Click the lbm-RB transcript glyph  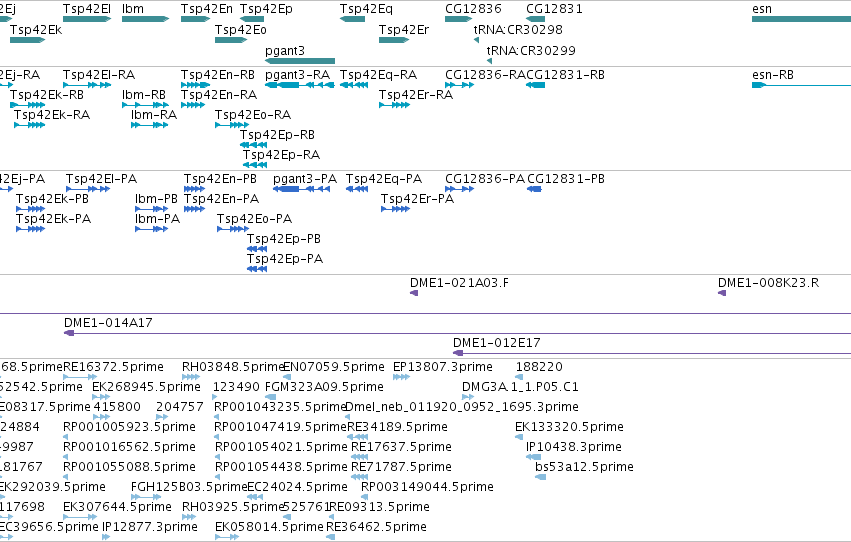[145, 105]
